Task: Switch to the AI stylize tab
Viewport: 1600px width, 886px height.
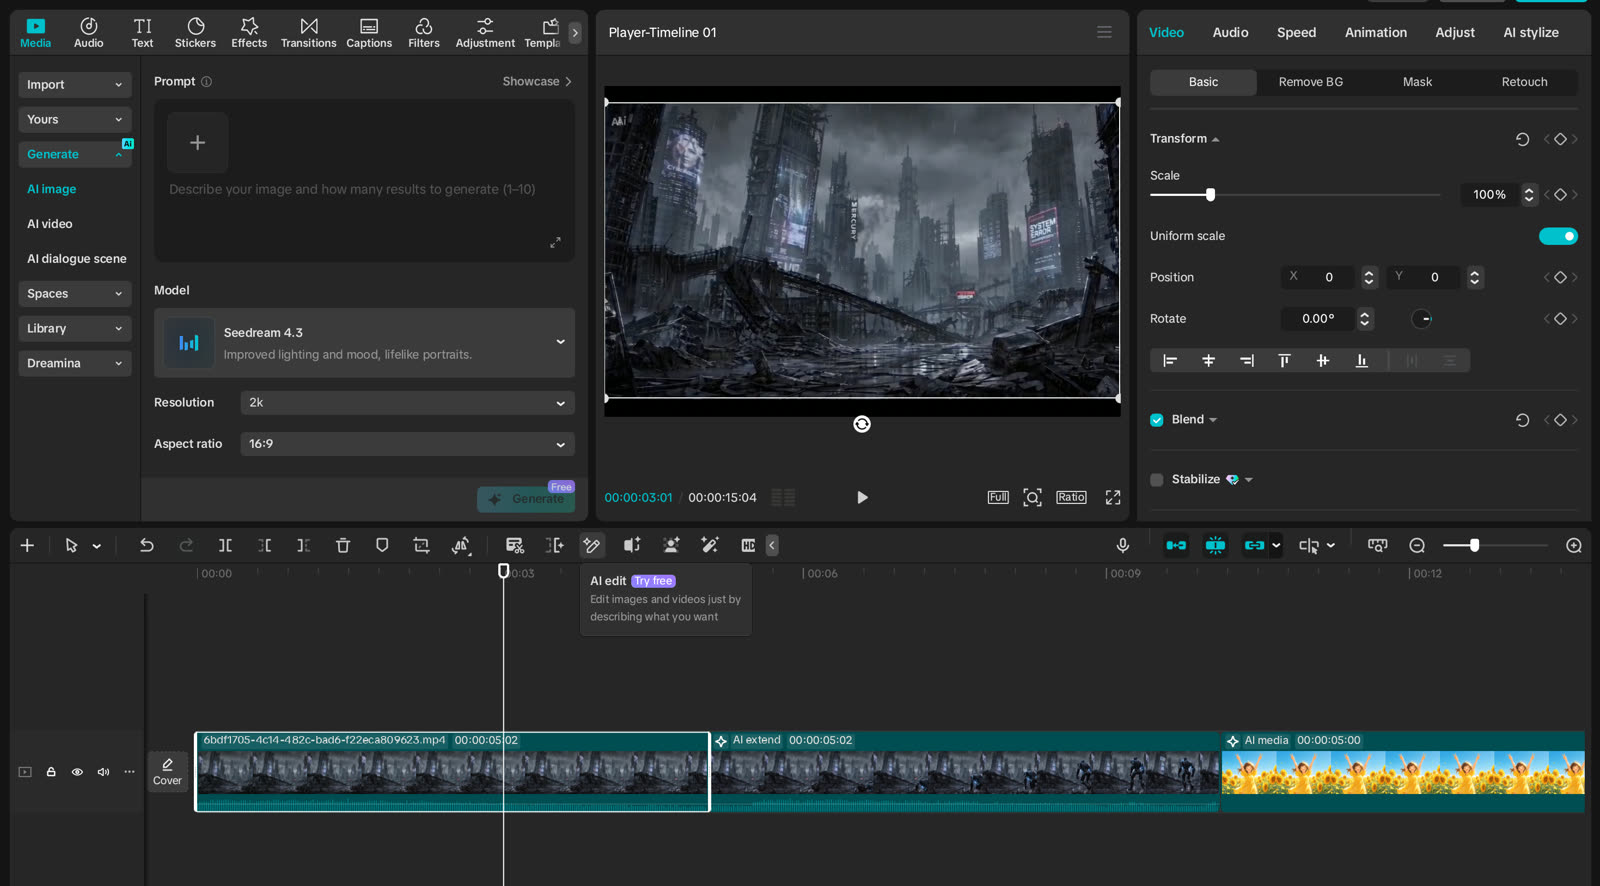Action: coord(1530,32)
